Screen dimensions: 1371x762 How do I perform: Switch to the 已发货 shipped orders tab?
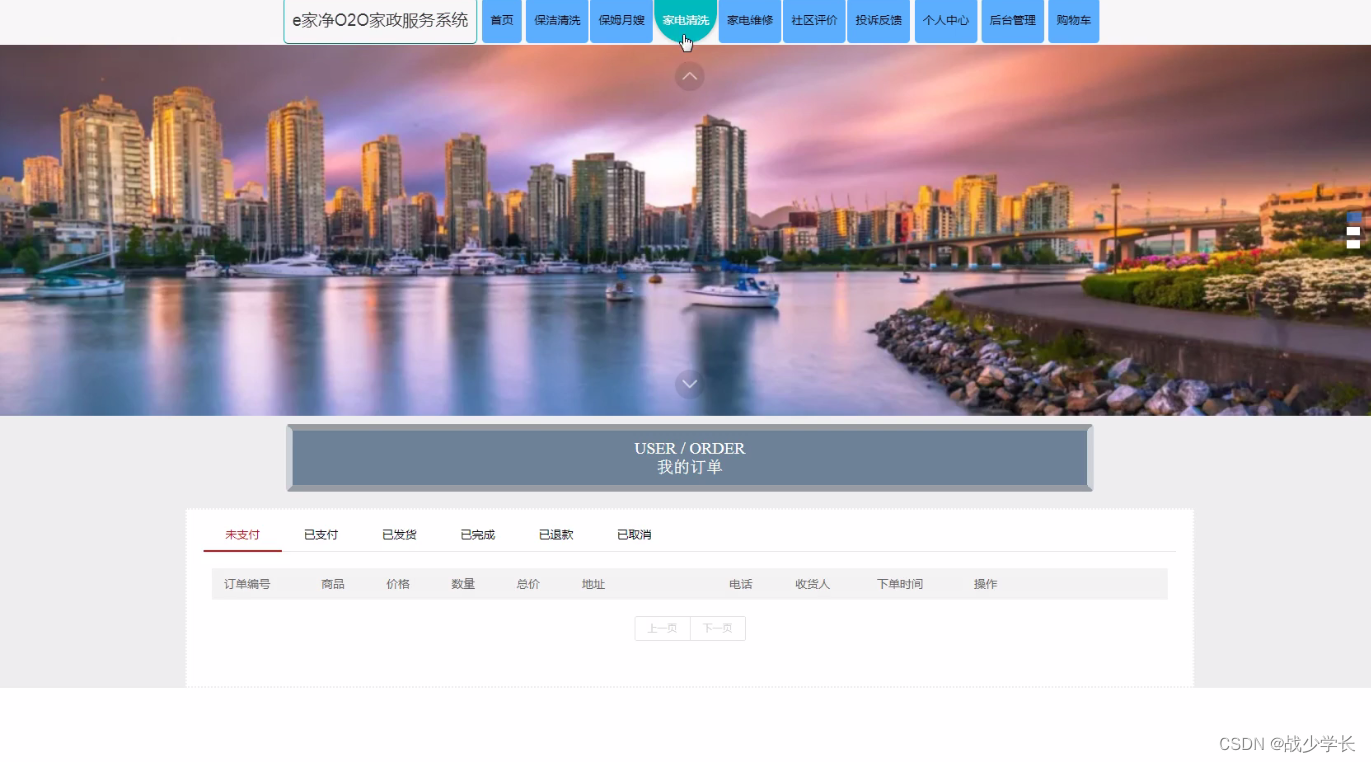398,534
